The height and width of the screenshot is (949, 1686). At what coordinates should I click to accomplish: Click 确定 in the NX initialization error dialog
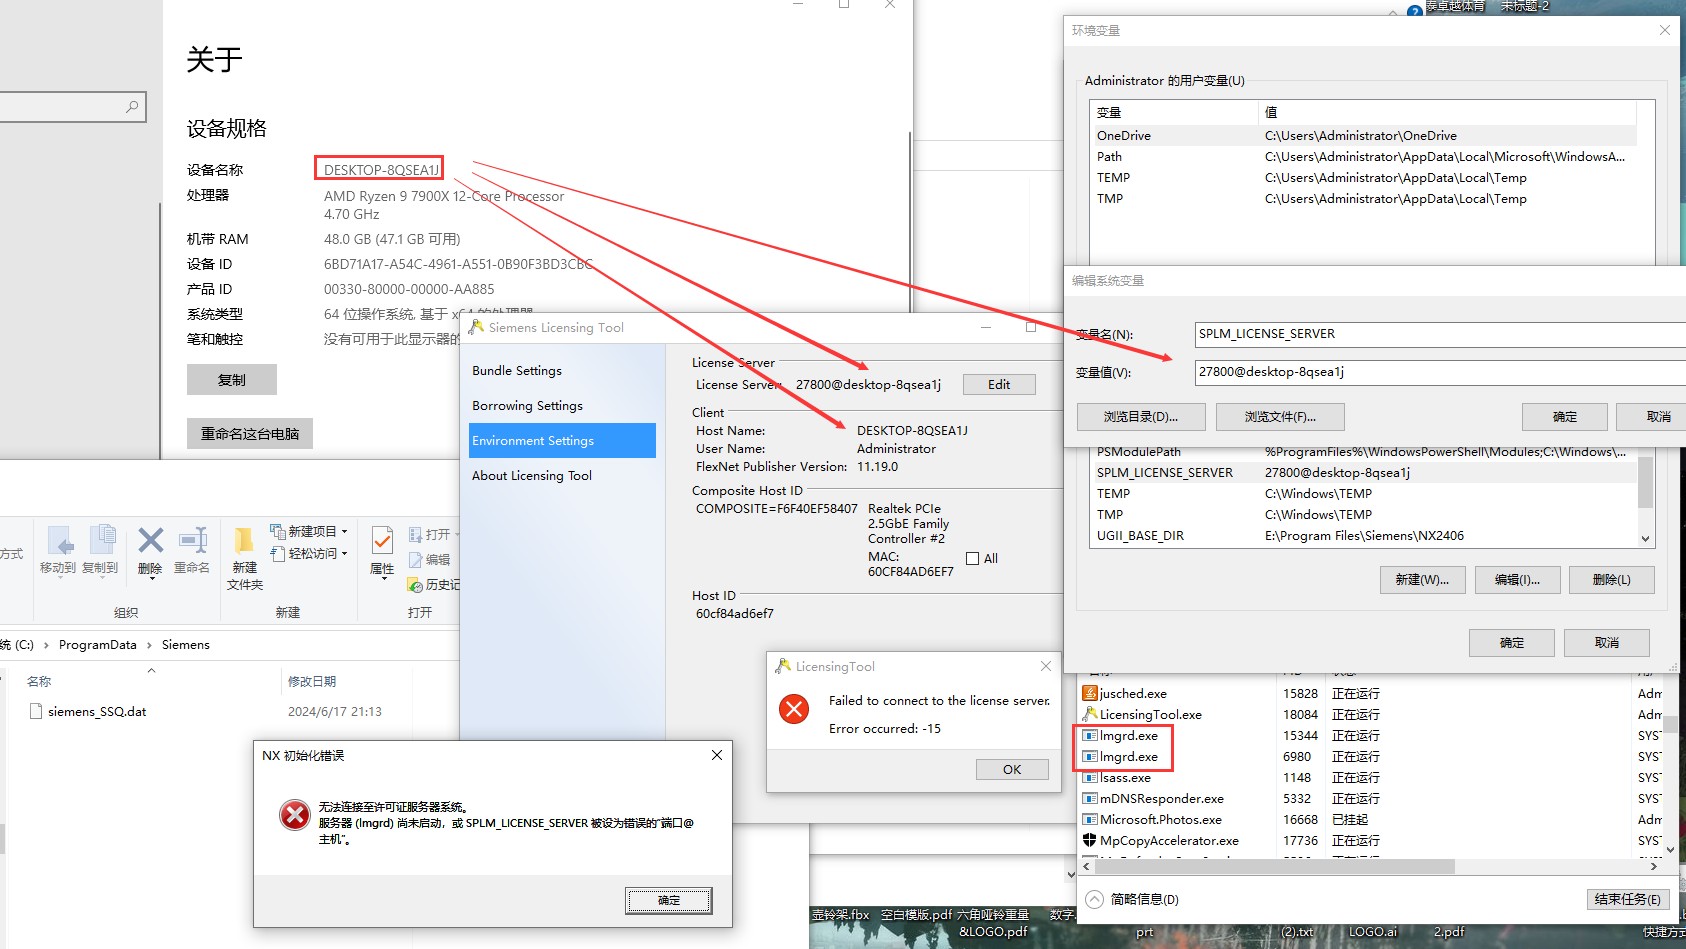[x=669, y=901]
